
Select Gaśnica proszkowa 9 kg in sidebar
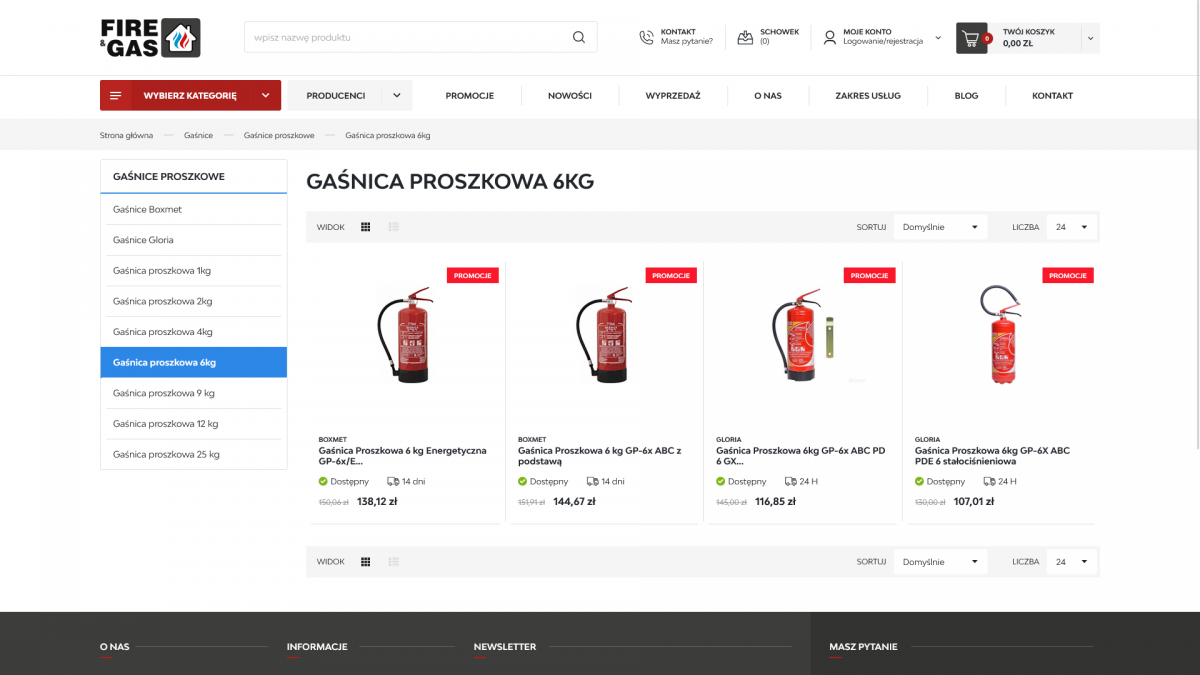[x=164, y=393]
